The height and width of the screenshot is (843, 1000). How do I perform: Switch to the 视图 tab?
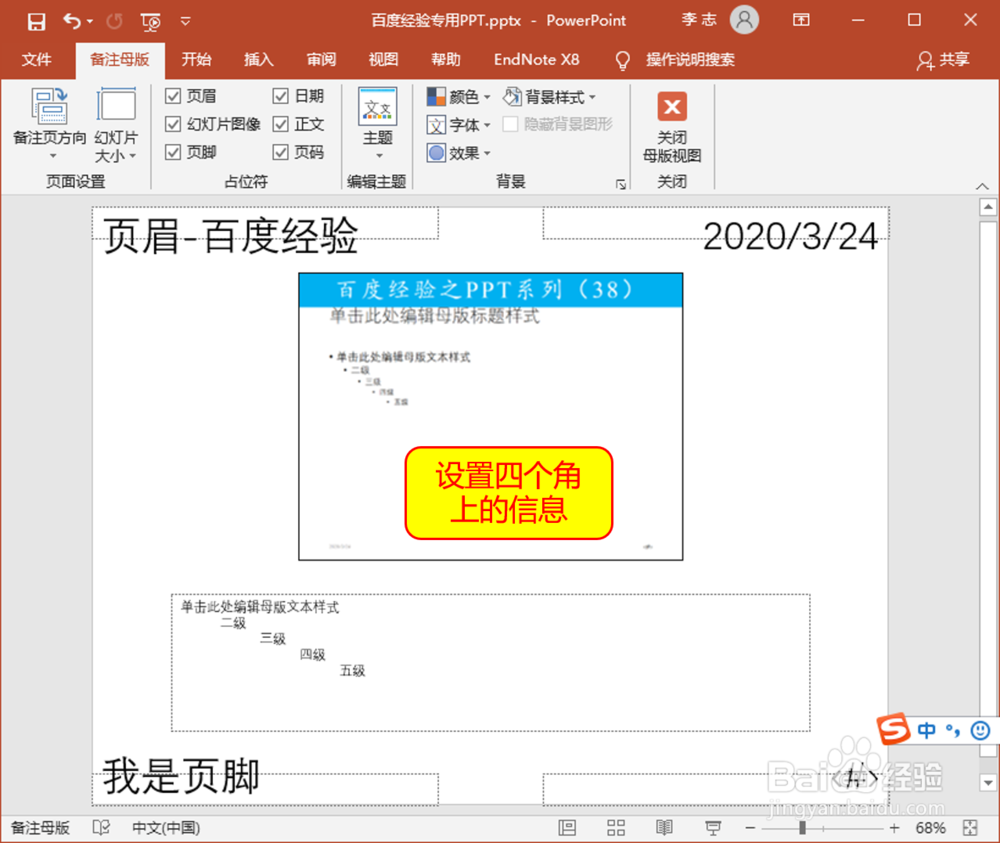(x=383, y=60)
